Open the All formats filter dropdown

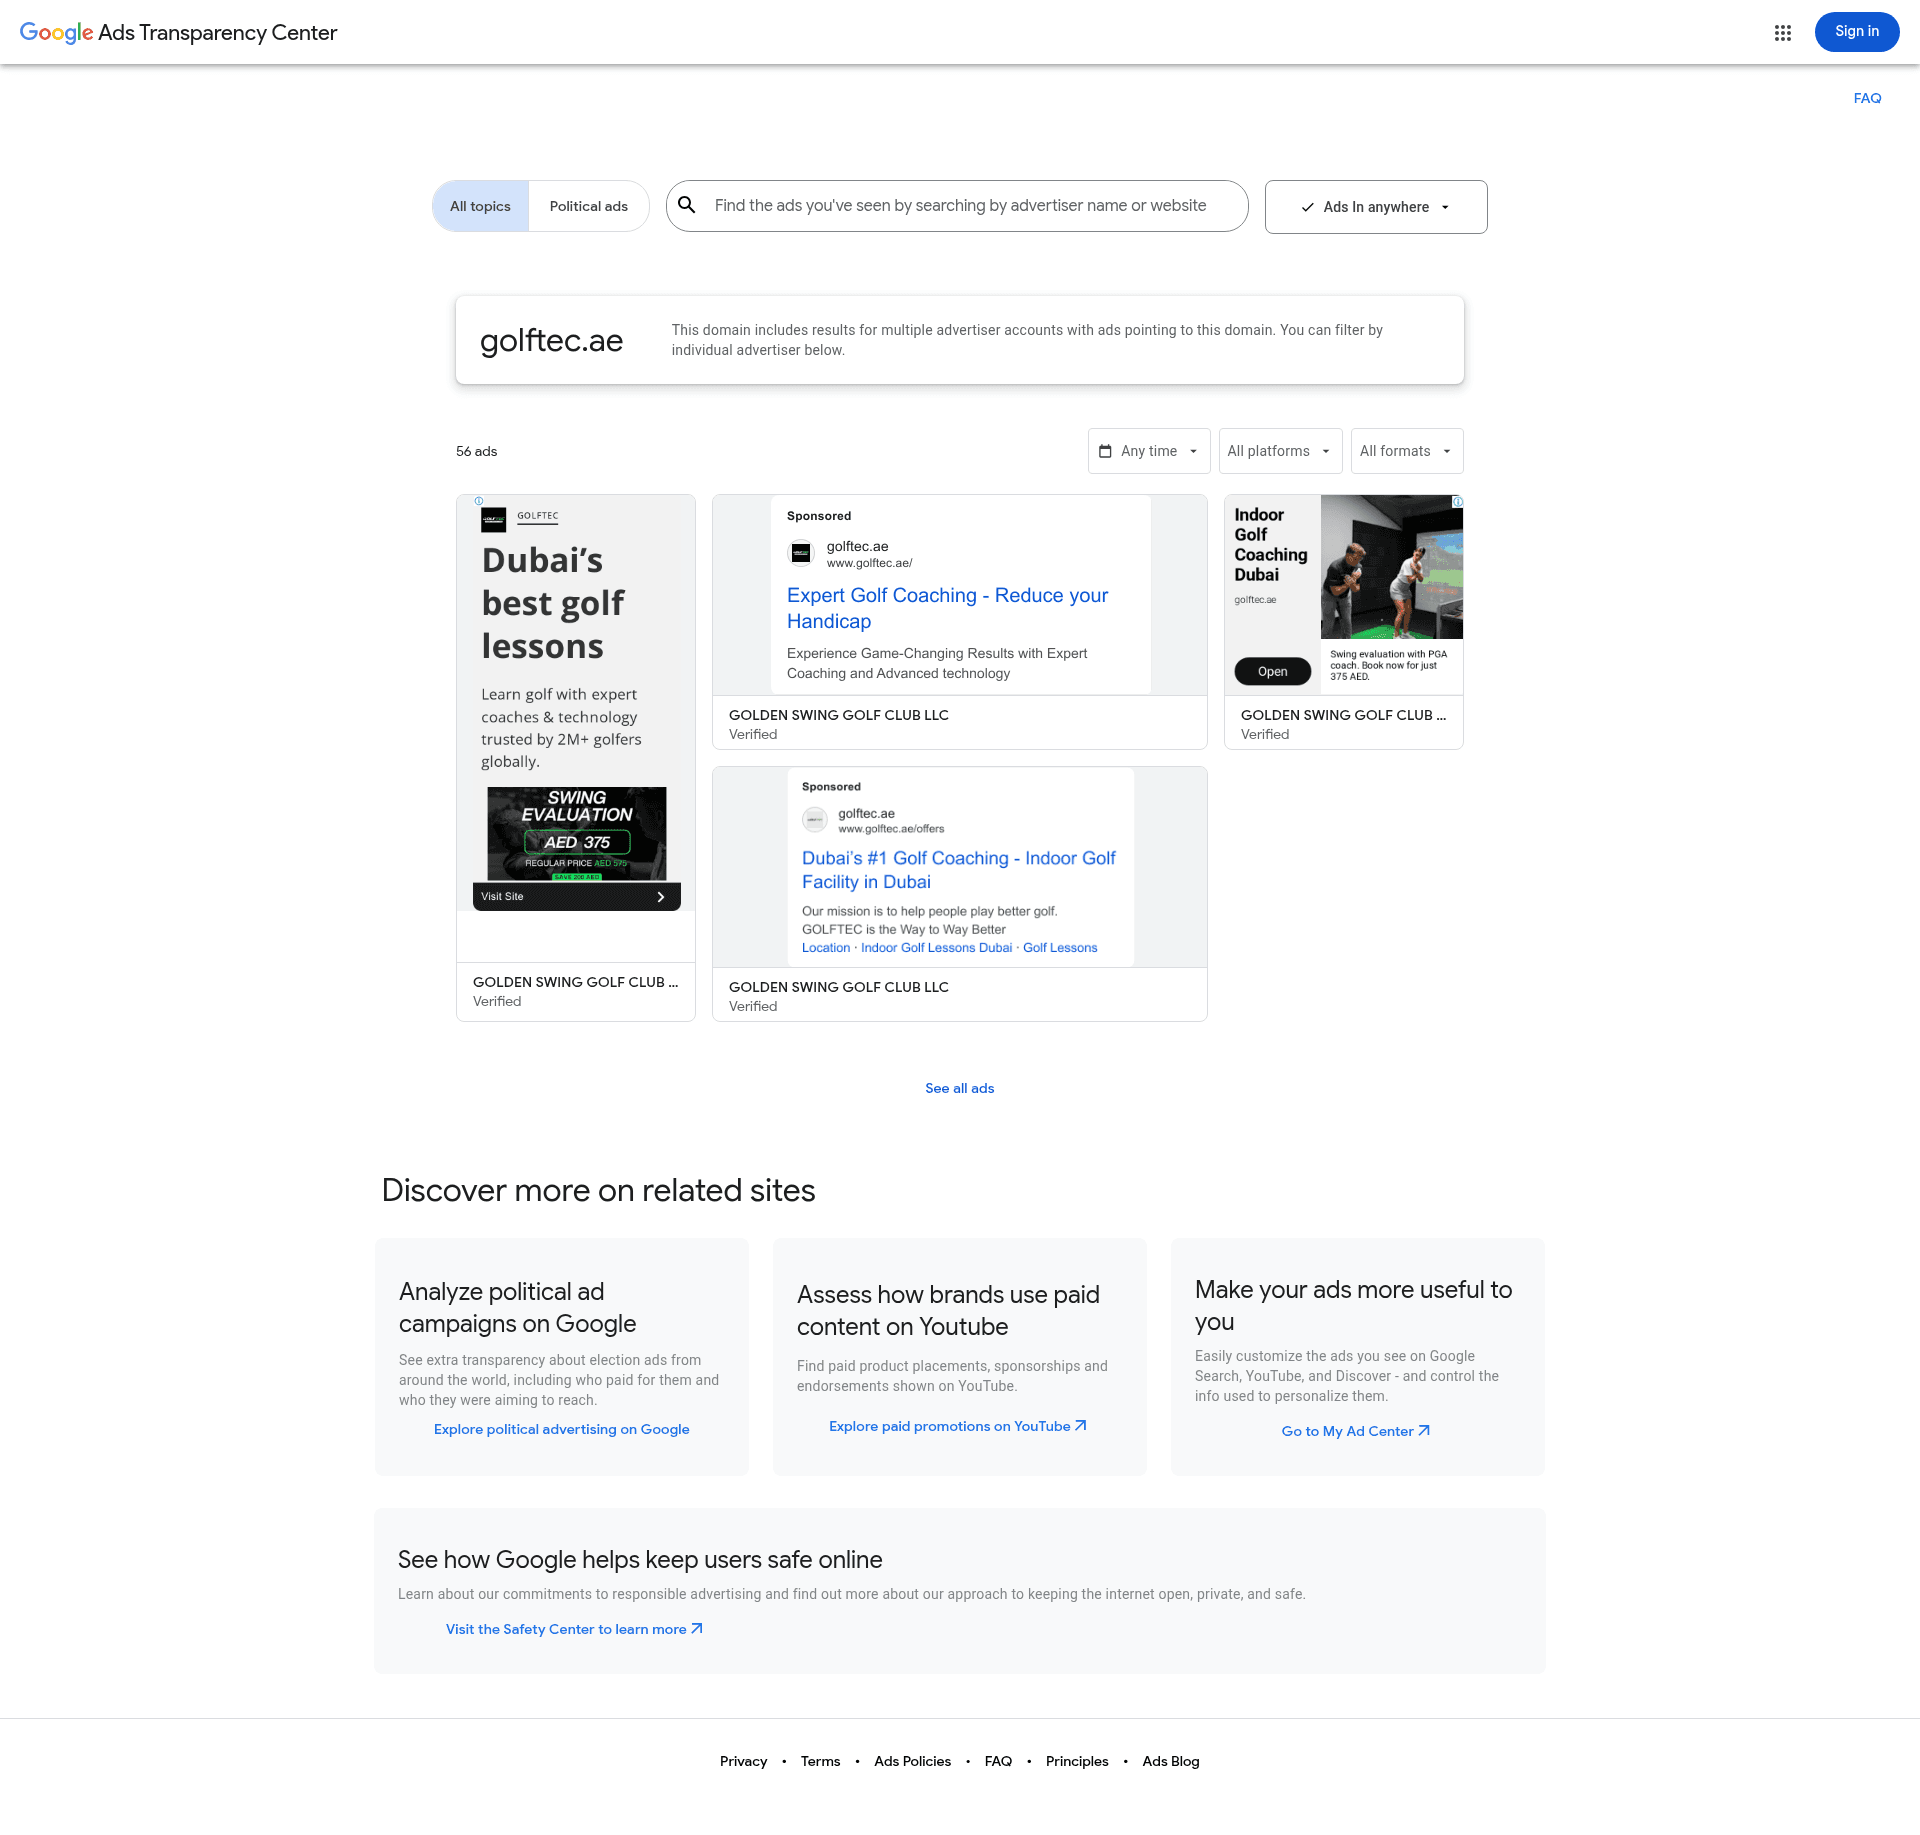[x=1407, y=451]
